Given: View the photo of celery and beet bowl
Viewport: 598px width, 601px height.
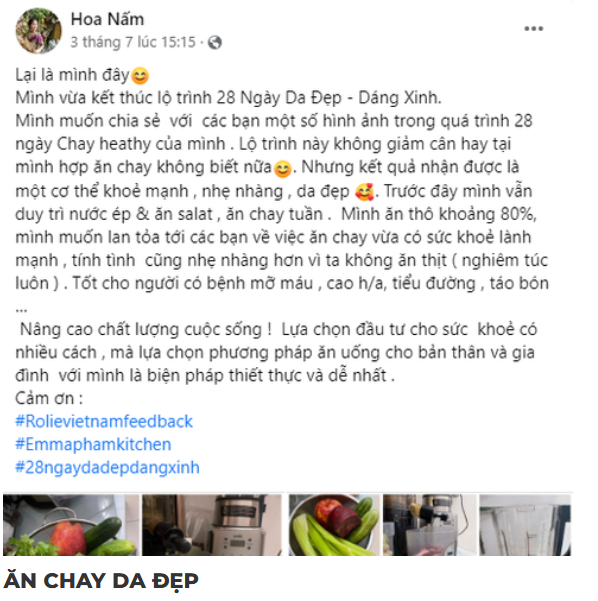Looking at the screenshot, I should 334,525.
